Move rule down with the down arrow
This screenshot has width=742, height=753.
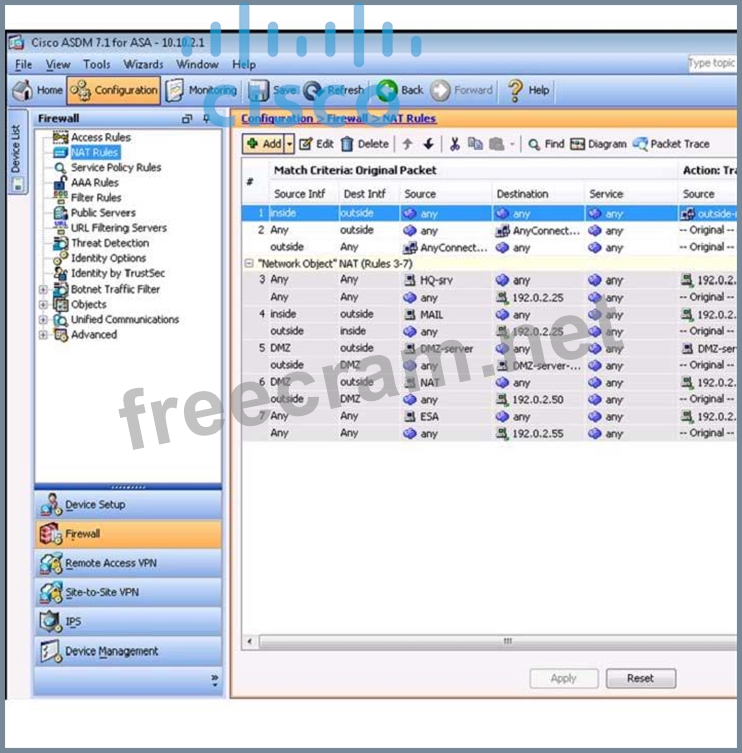coord(428,144)
